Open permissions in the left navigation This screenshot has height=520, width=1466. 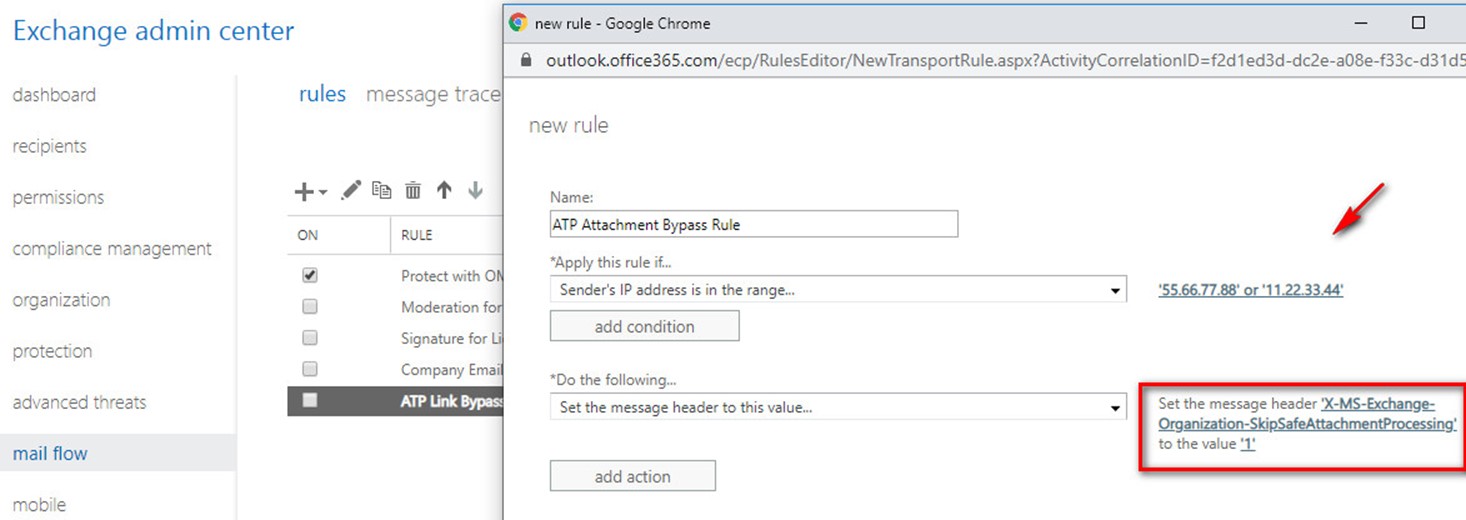pos(58,197)
